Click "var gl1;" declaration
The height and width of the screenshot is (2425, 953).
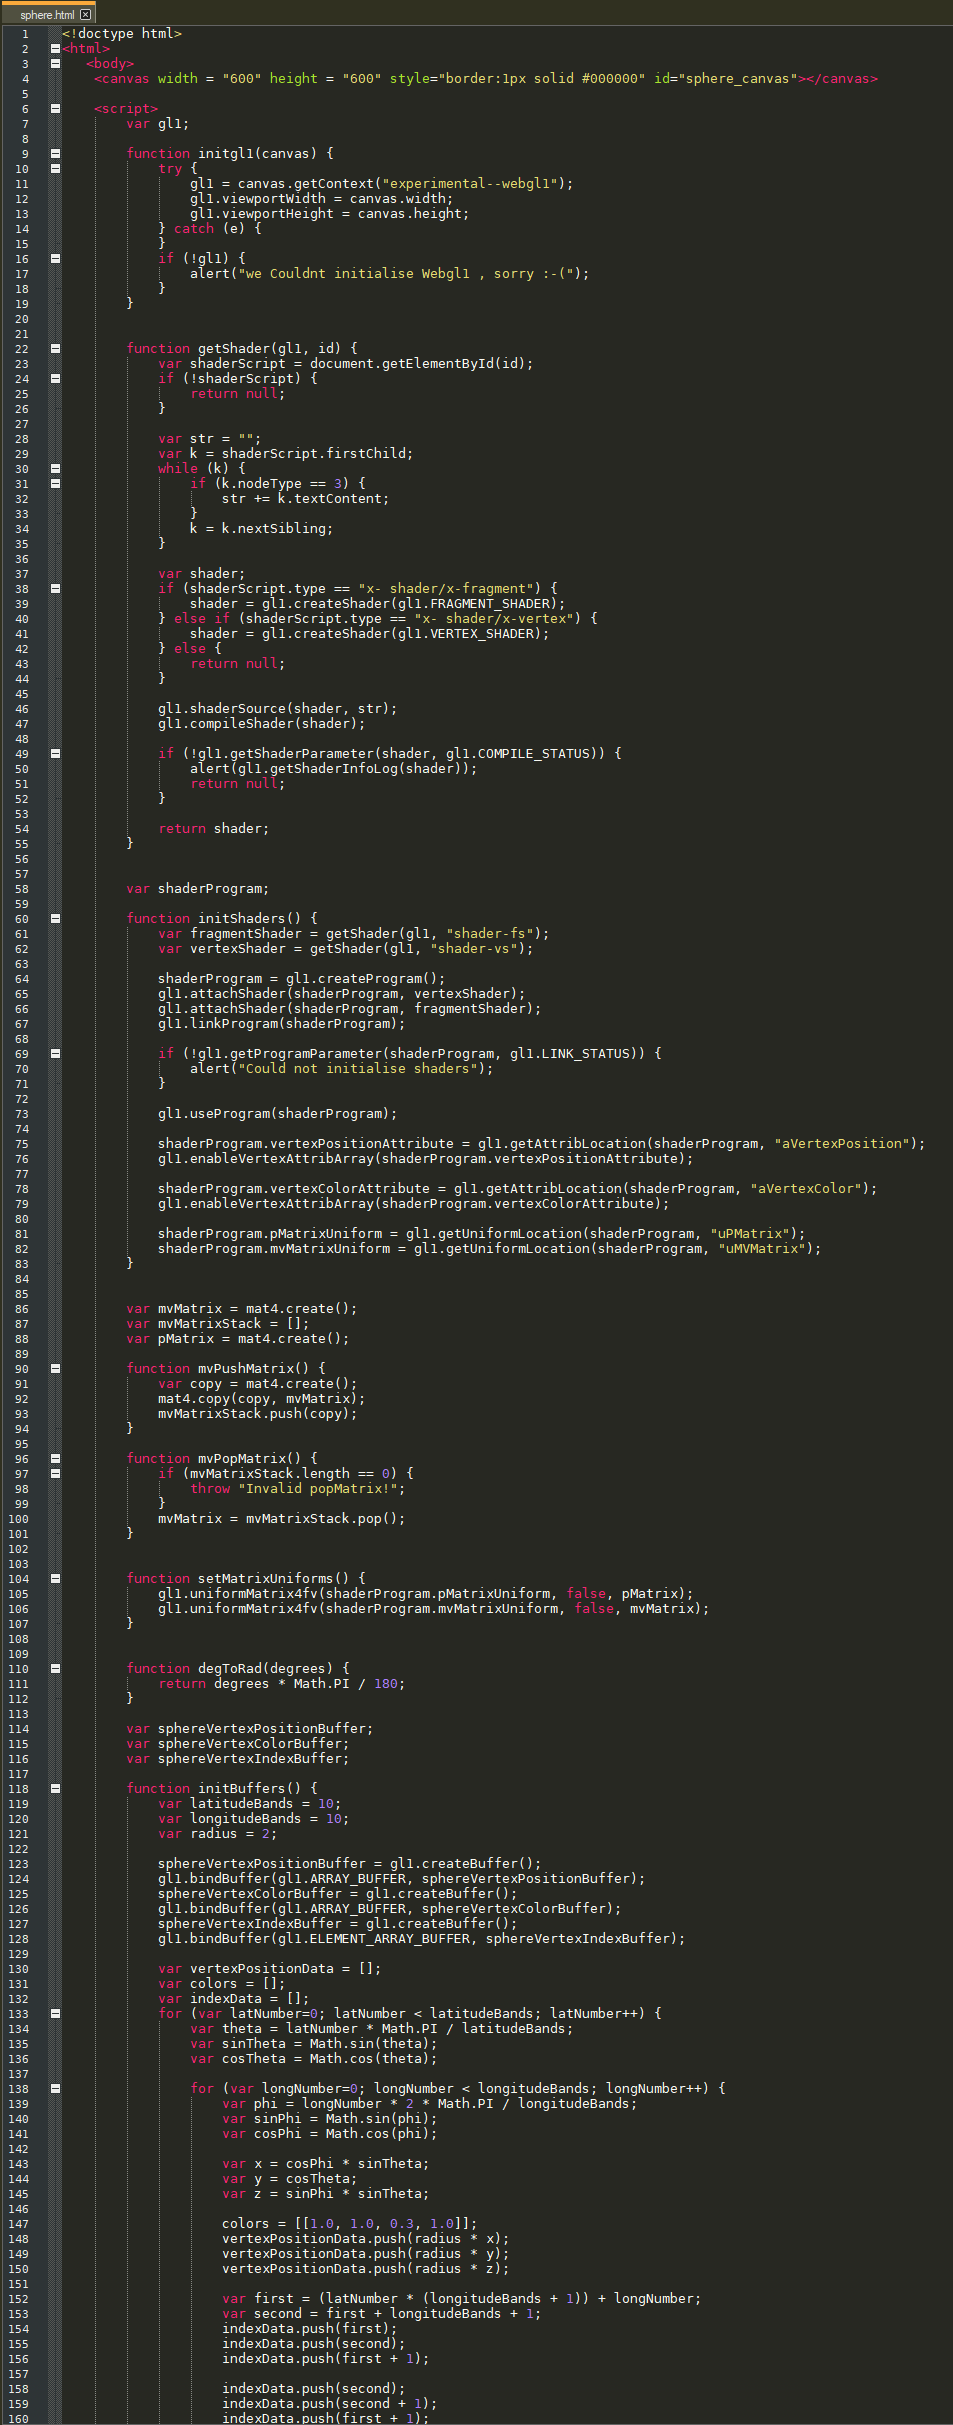coord(157,123)
